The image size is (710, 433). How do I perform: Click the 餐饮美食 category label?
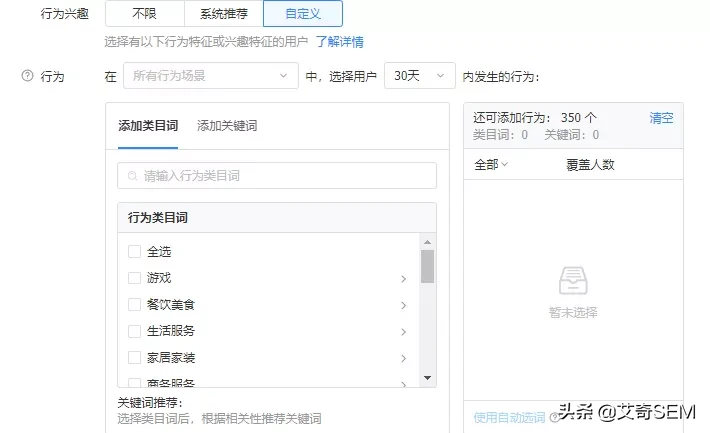coord(171,304)
